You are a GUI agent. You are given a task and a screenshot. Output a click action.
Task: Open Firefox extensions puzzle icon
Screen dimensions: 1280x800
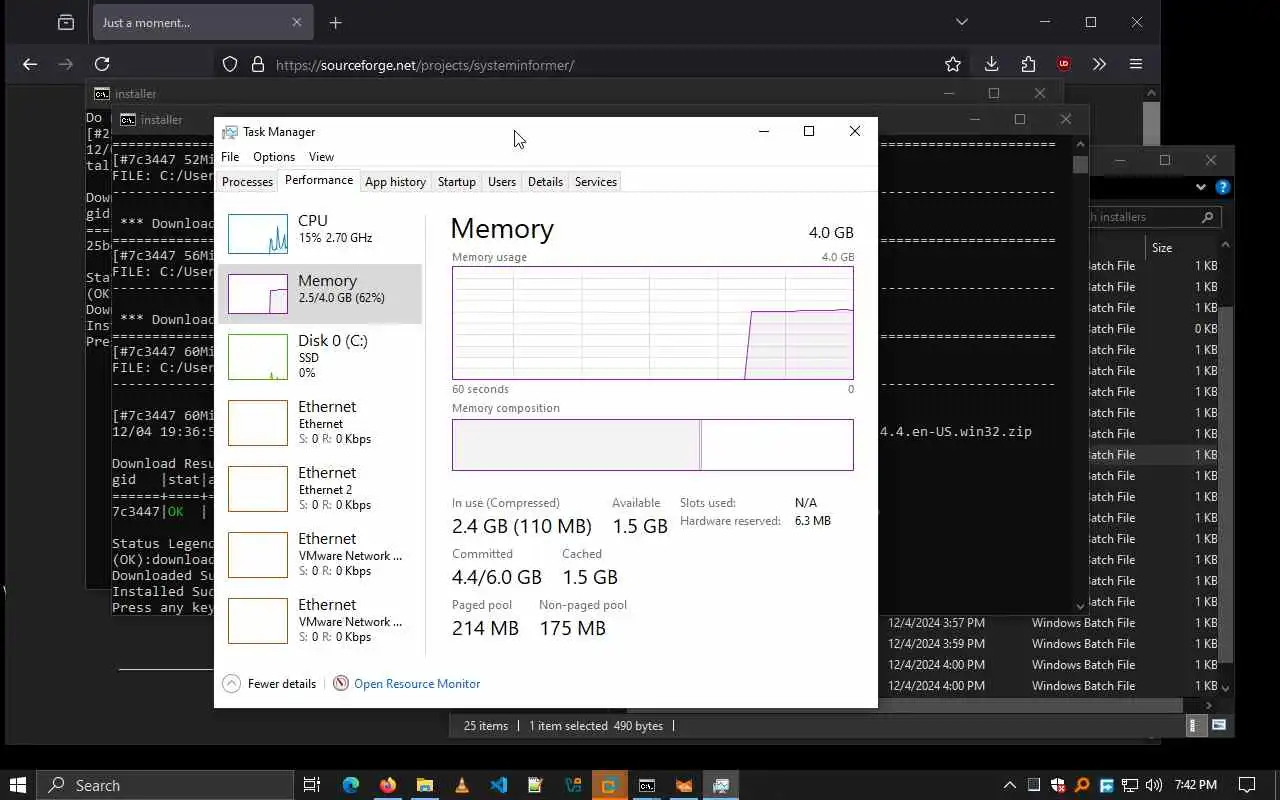tap(1028, 64)
